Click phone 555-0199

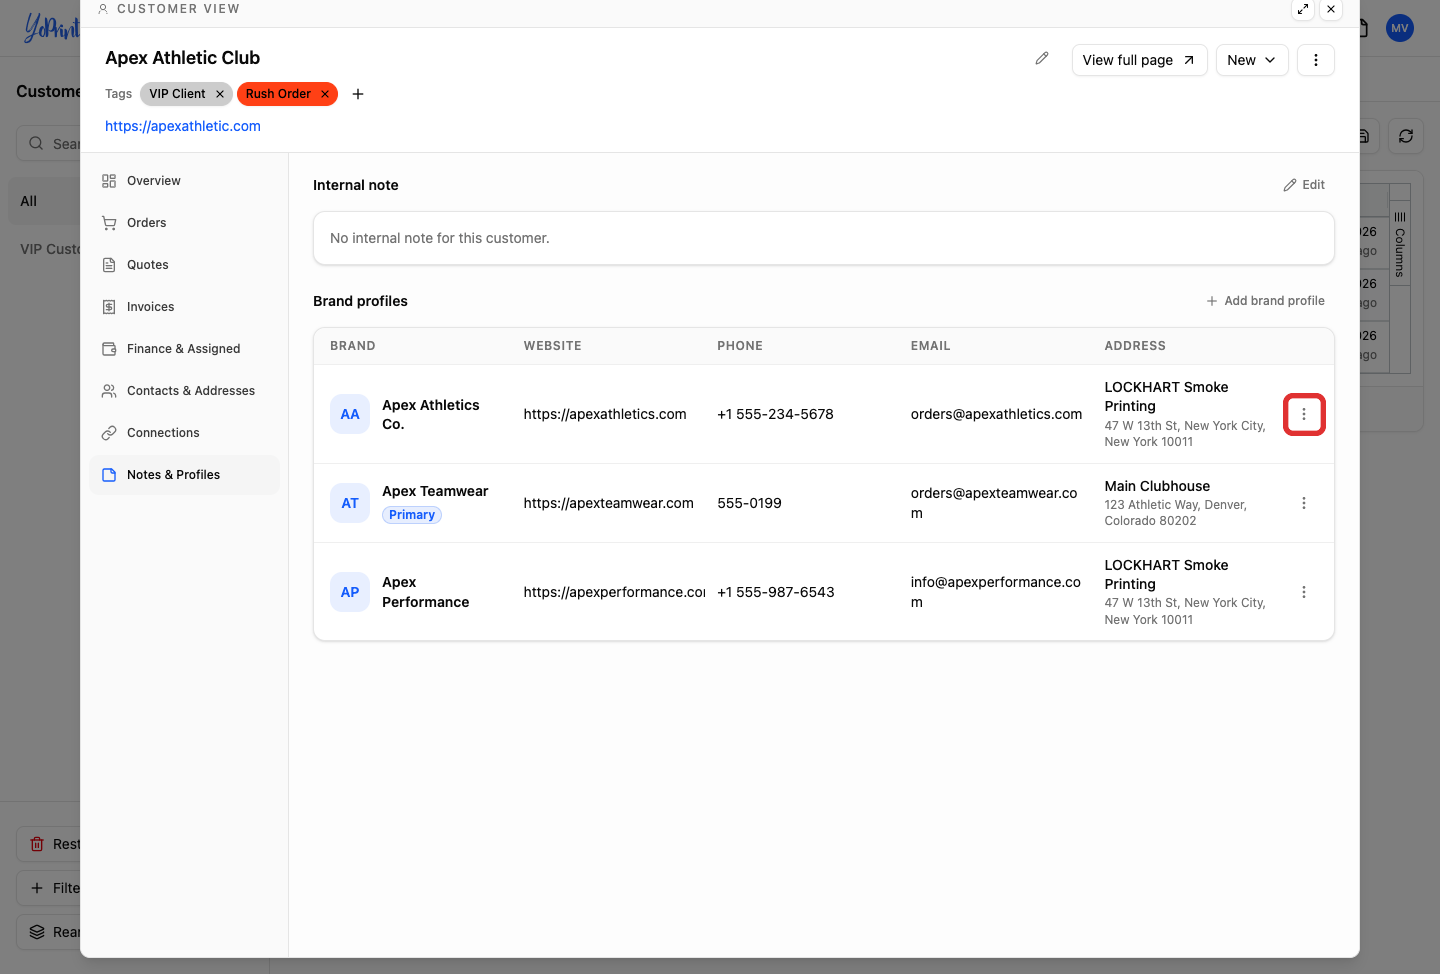749,503
